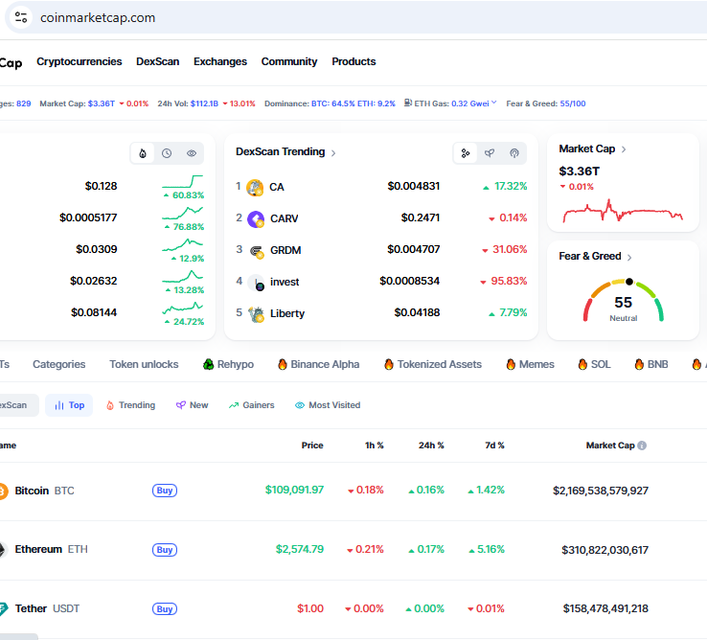Click the Market Cap info icon
The width and height of the screenshot is (707, 640).
point(642,446)
